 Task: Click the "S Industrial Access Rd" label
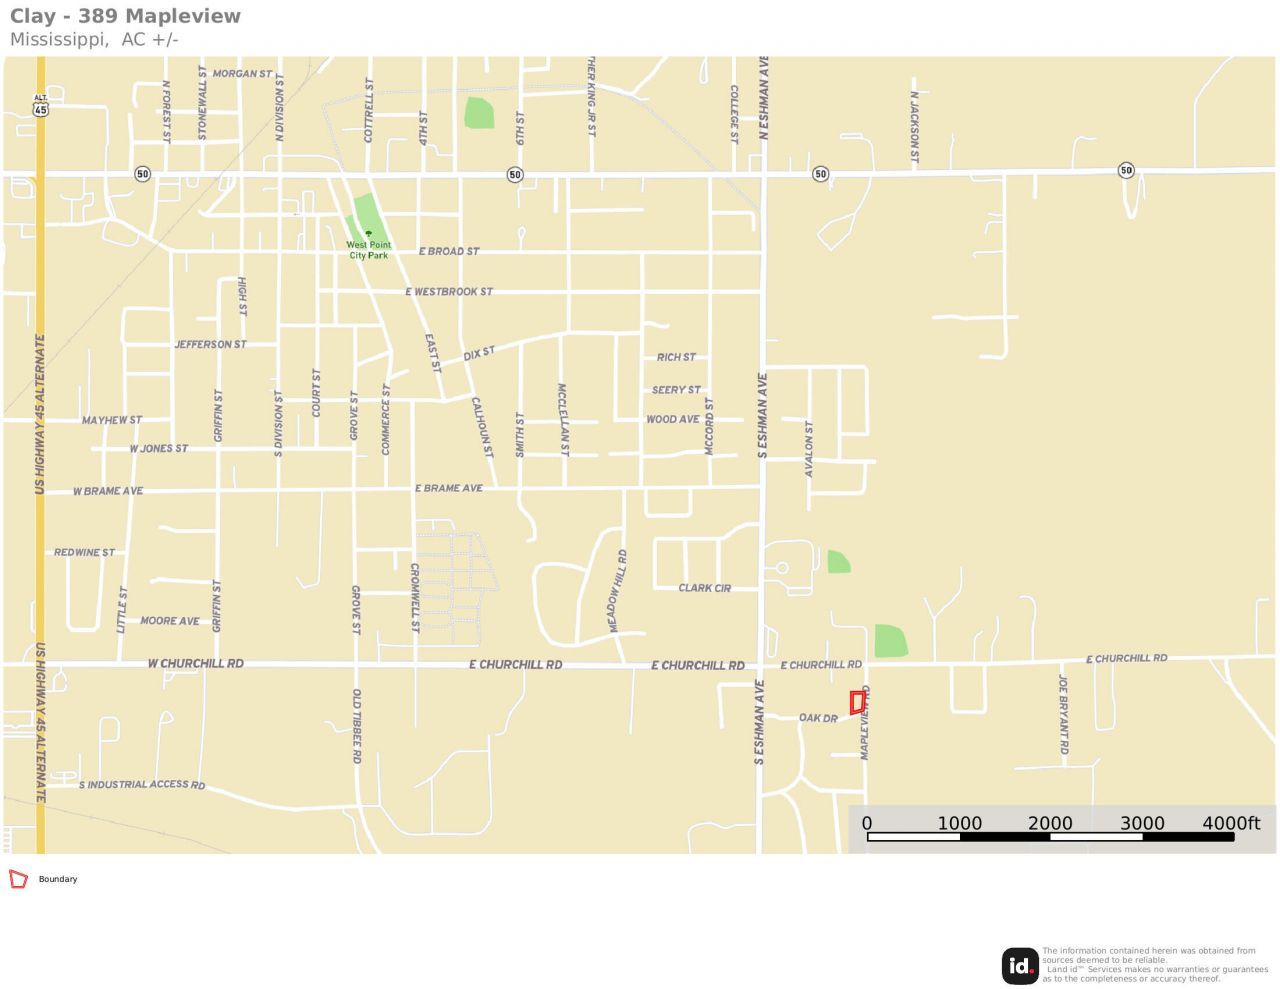point(142,785)
